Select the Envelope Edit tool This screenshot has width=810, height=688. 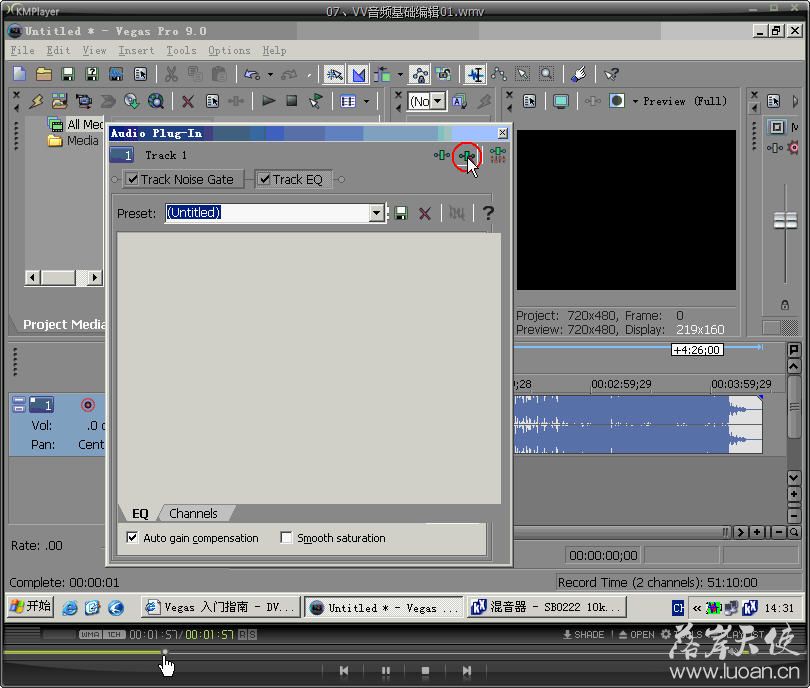pyautogui.click(x=499, y=74)
